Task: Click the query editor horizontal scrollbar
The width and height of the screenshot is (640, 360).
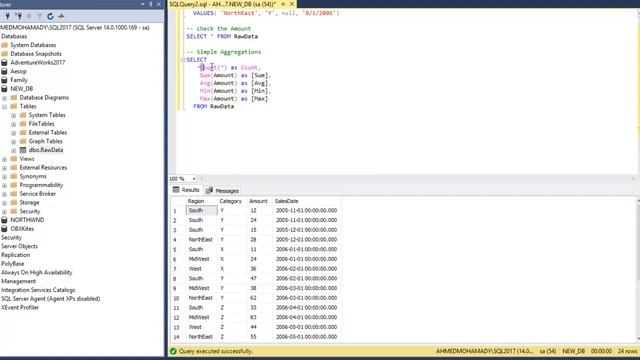Action: 416,179
